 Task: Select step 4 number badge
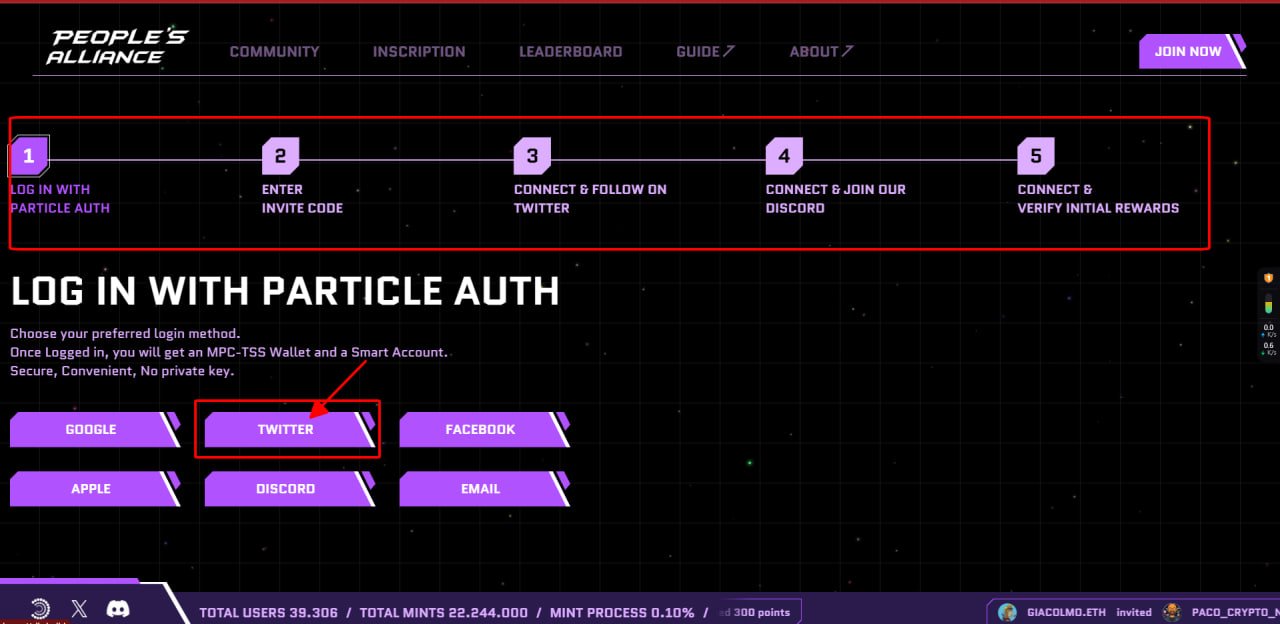coord(785,156)
